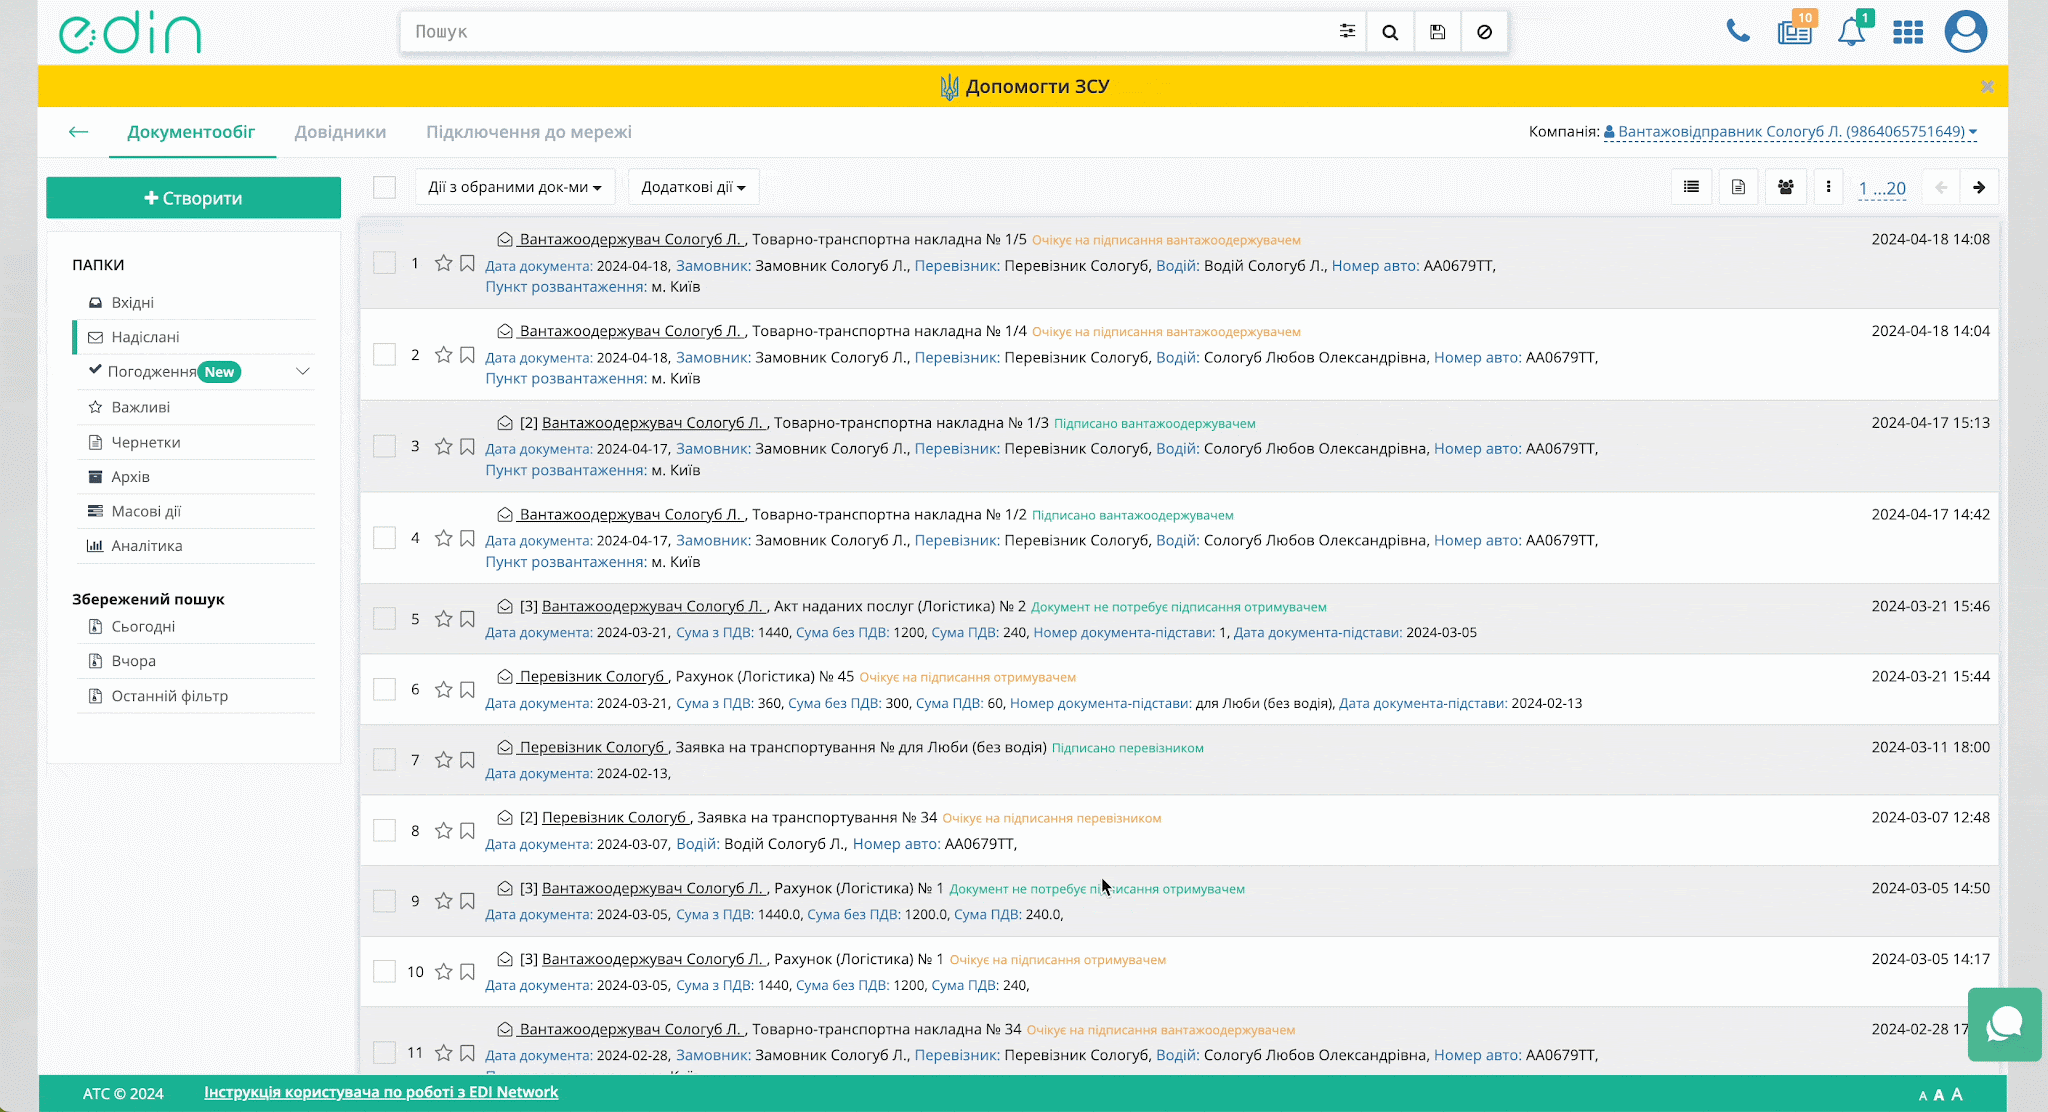The width and height of the screenshot is (2048, 1112).
Task: Open the group users icon
Action: (1786, 187)
